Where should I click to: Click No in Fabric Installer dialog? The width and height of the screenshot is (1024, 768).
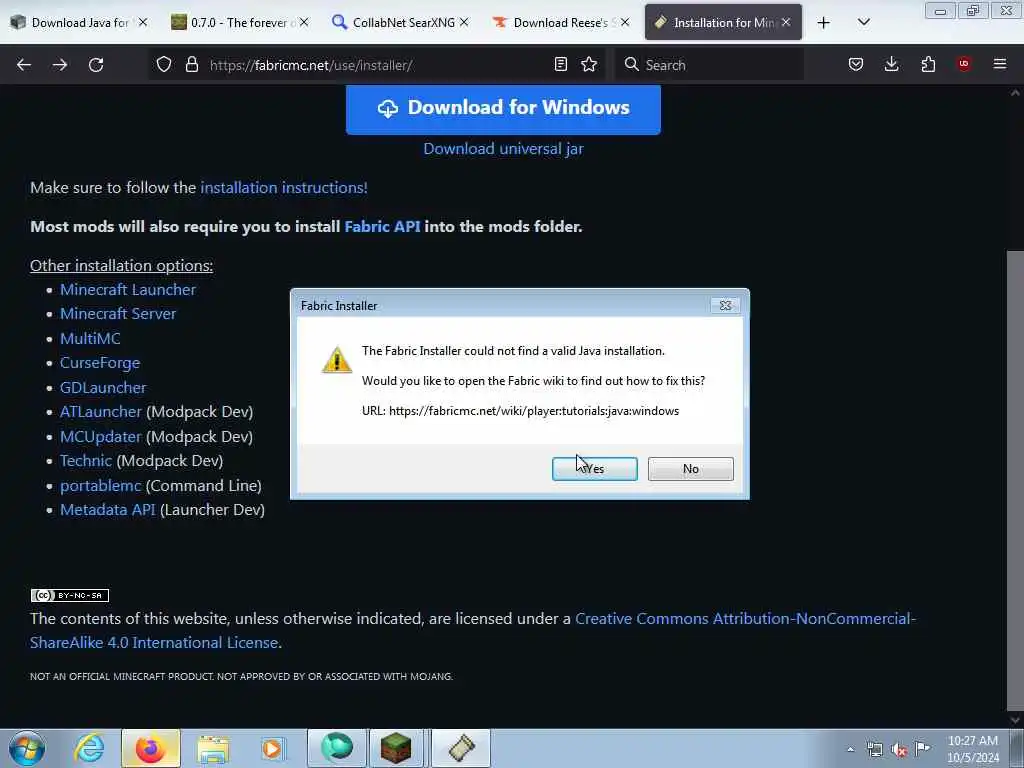tap(690, 469)
